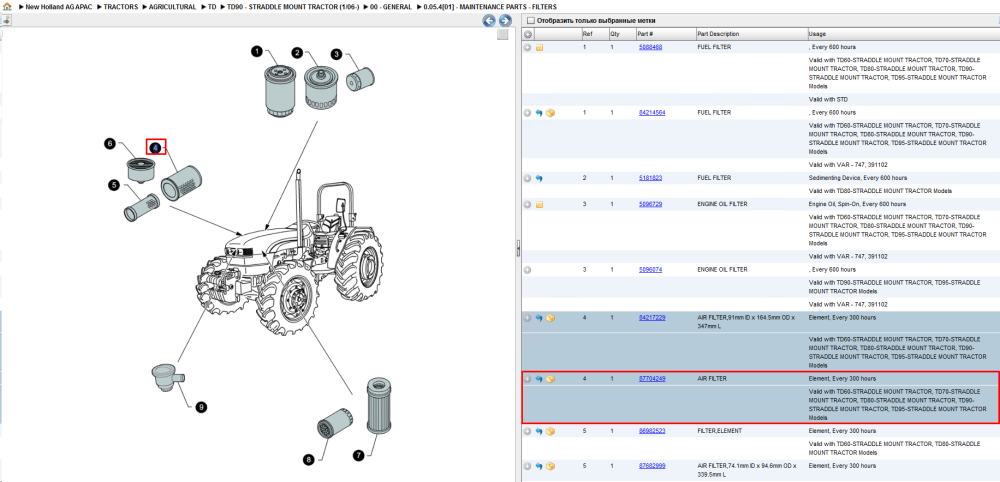Select callout 5 on the diagram
Screen dimensions: 1000x482
tap(114, 186)
